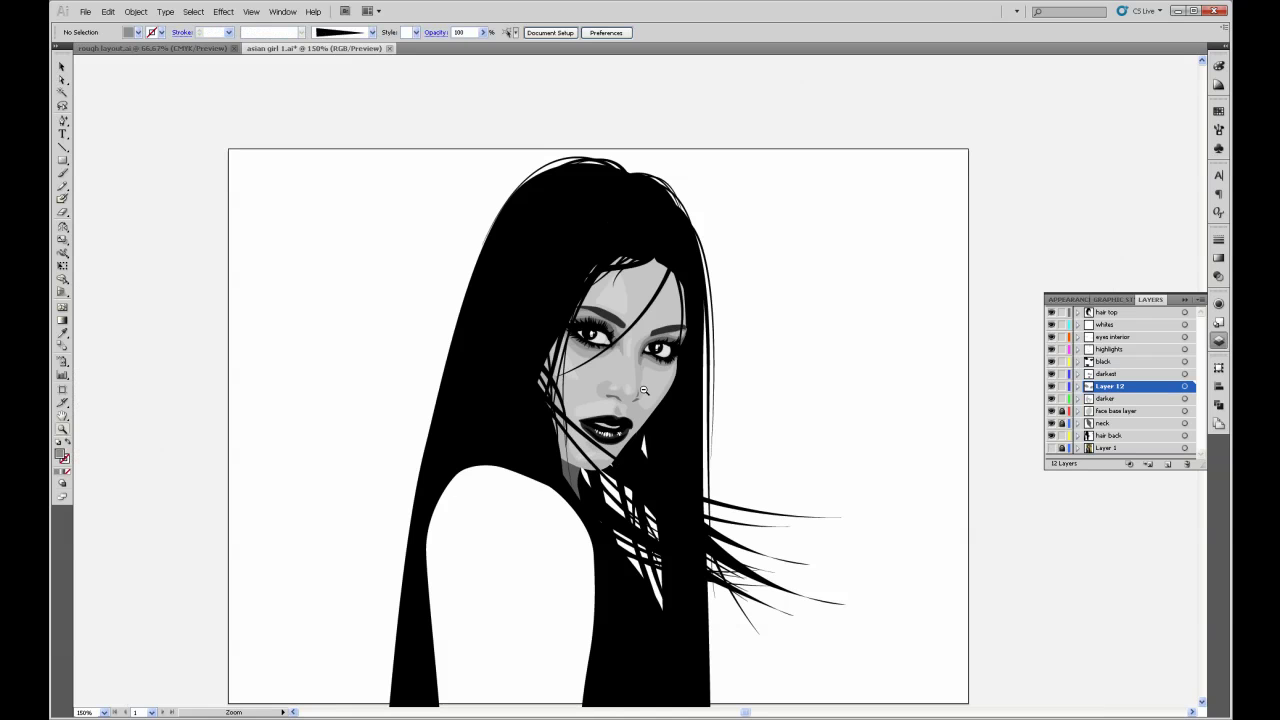The image size is (1280, 720).
Task: Select the Eyedropper tool
Action: pyautogui.click(x=62, y=333)
